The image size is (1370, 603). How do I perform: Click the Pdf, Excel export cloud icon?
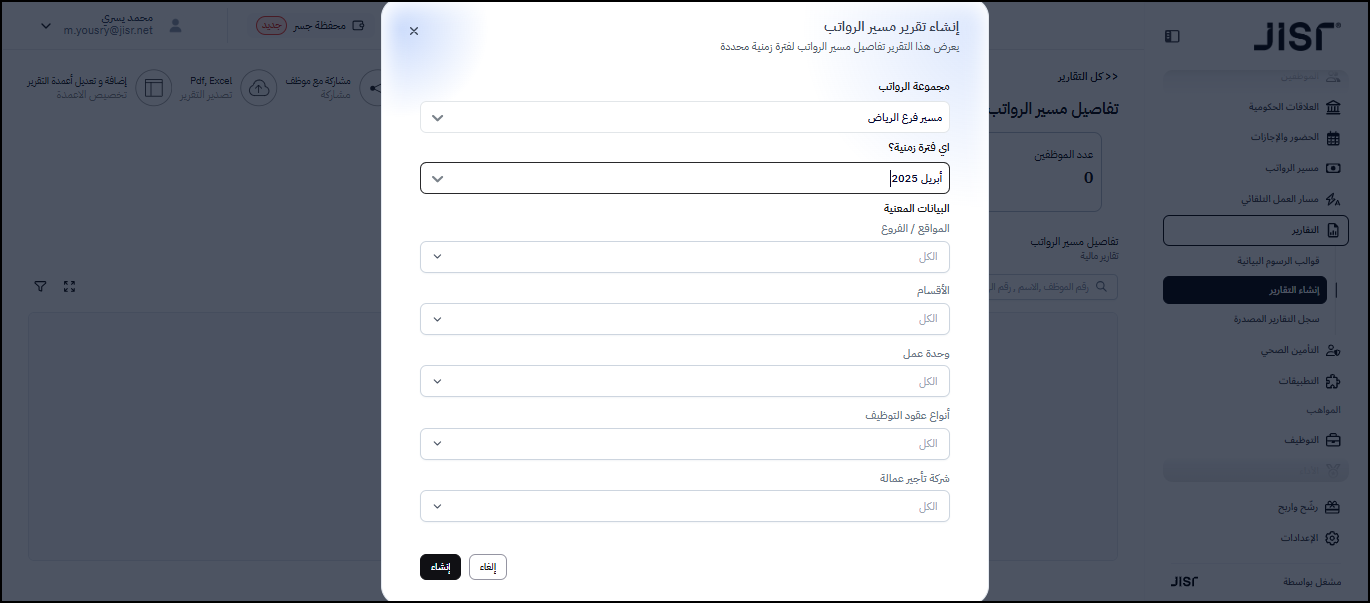coord(259,88)
